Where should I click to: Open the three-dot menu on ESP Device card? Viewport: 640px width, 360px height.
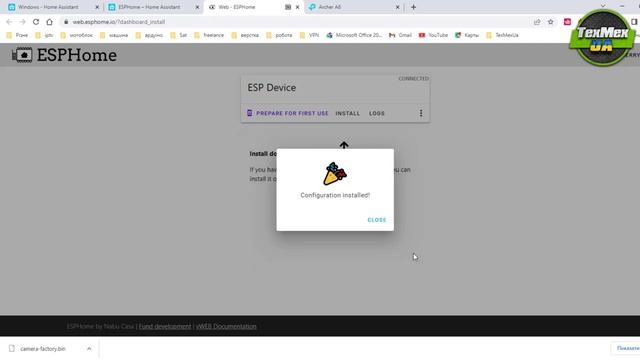421,113
